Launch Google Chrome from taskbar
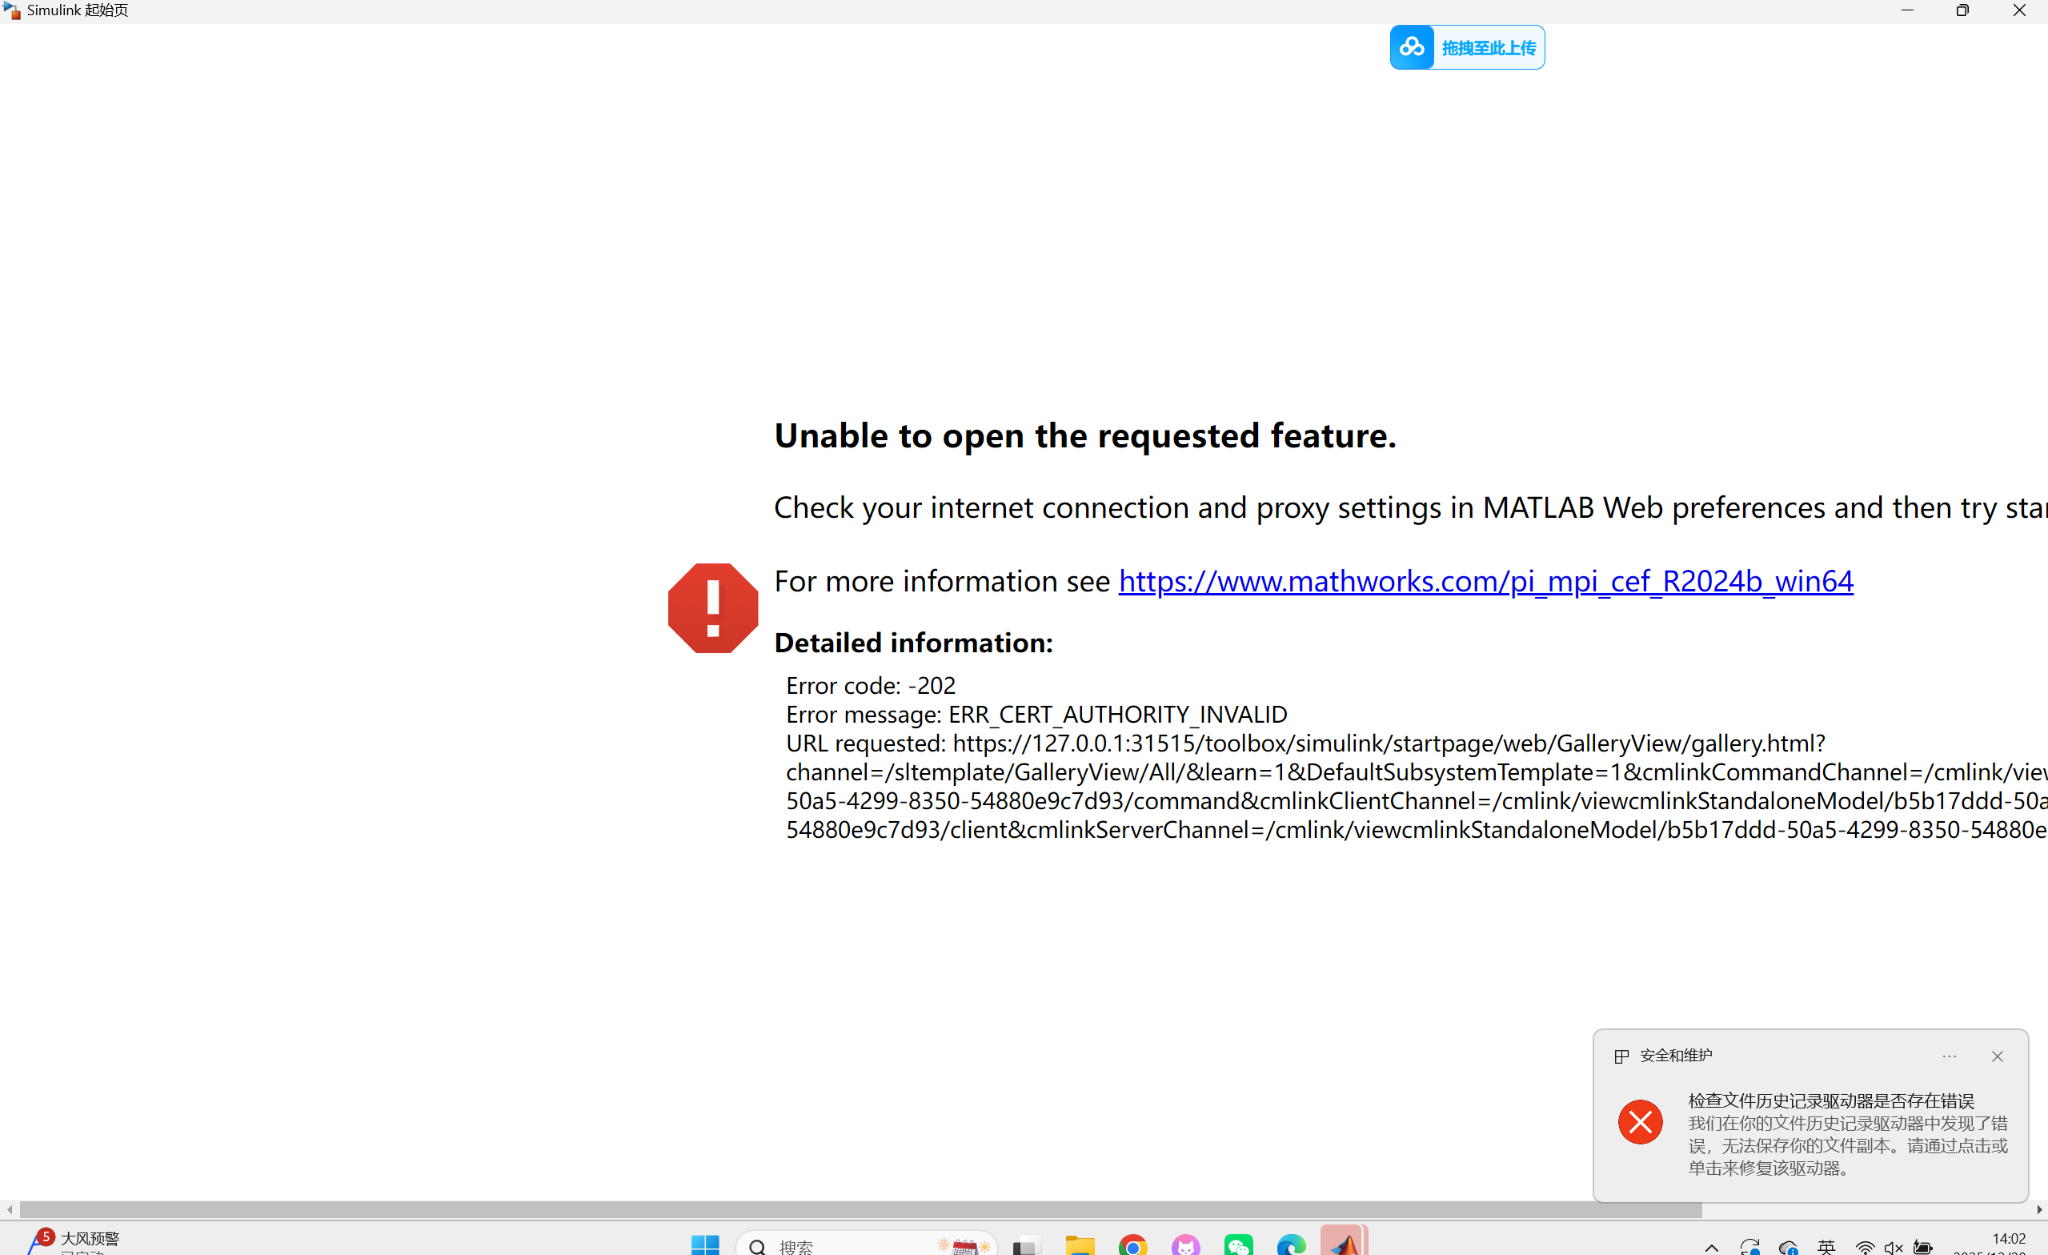This screenshot has width=2048, height=1255. pyautogui.click(x=1132, y=1245)
